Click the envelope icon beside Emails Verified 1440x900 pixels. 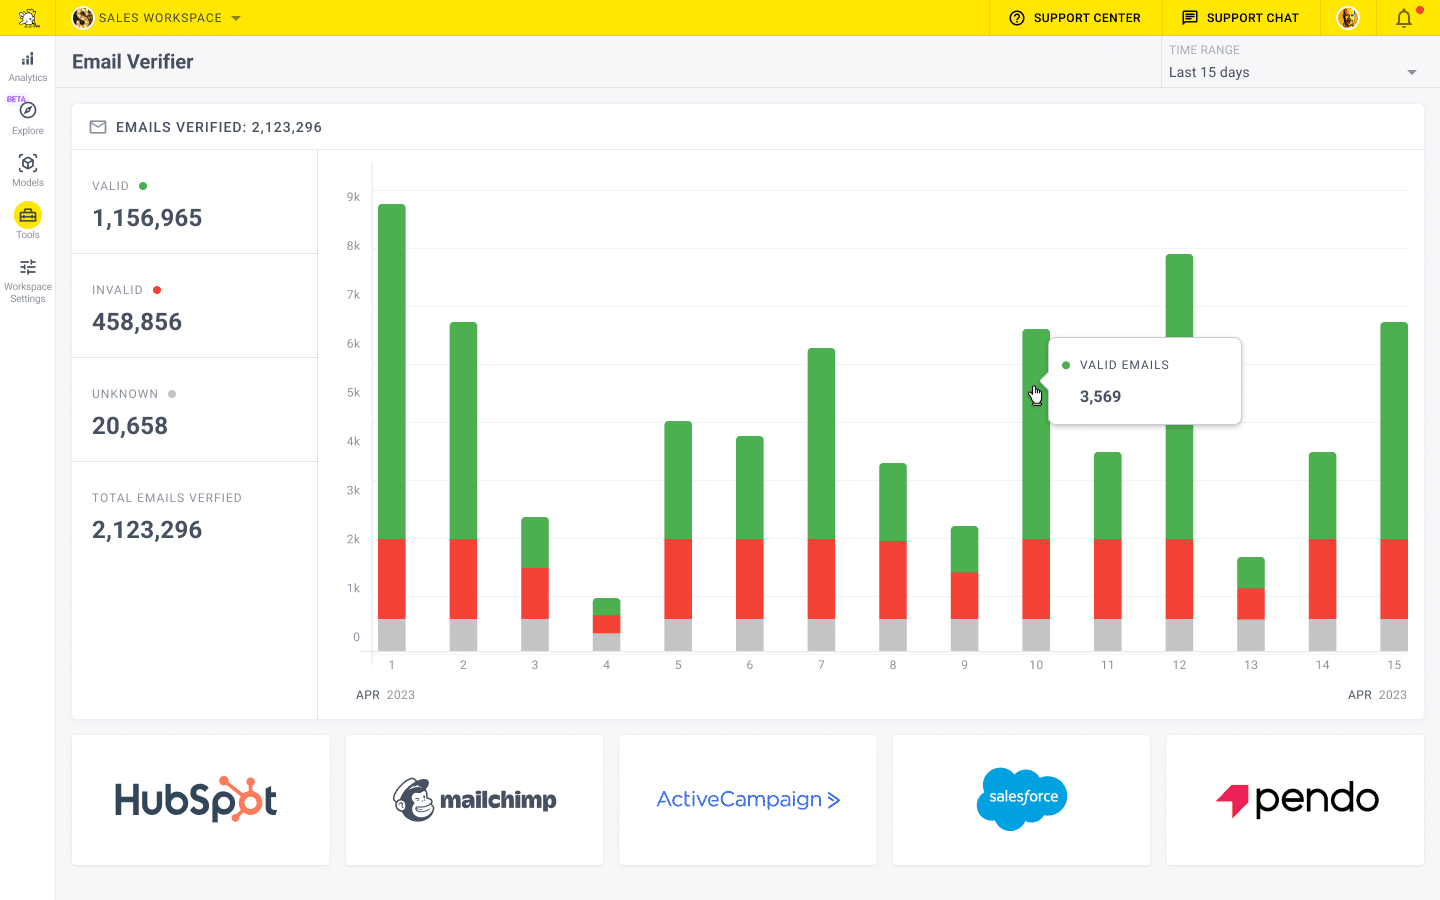coord(98,127)
